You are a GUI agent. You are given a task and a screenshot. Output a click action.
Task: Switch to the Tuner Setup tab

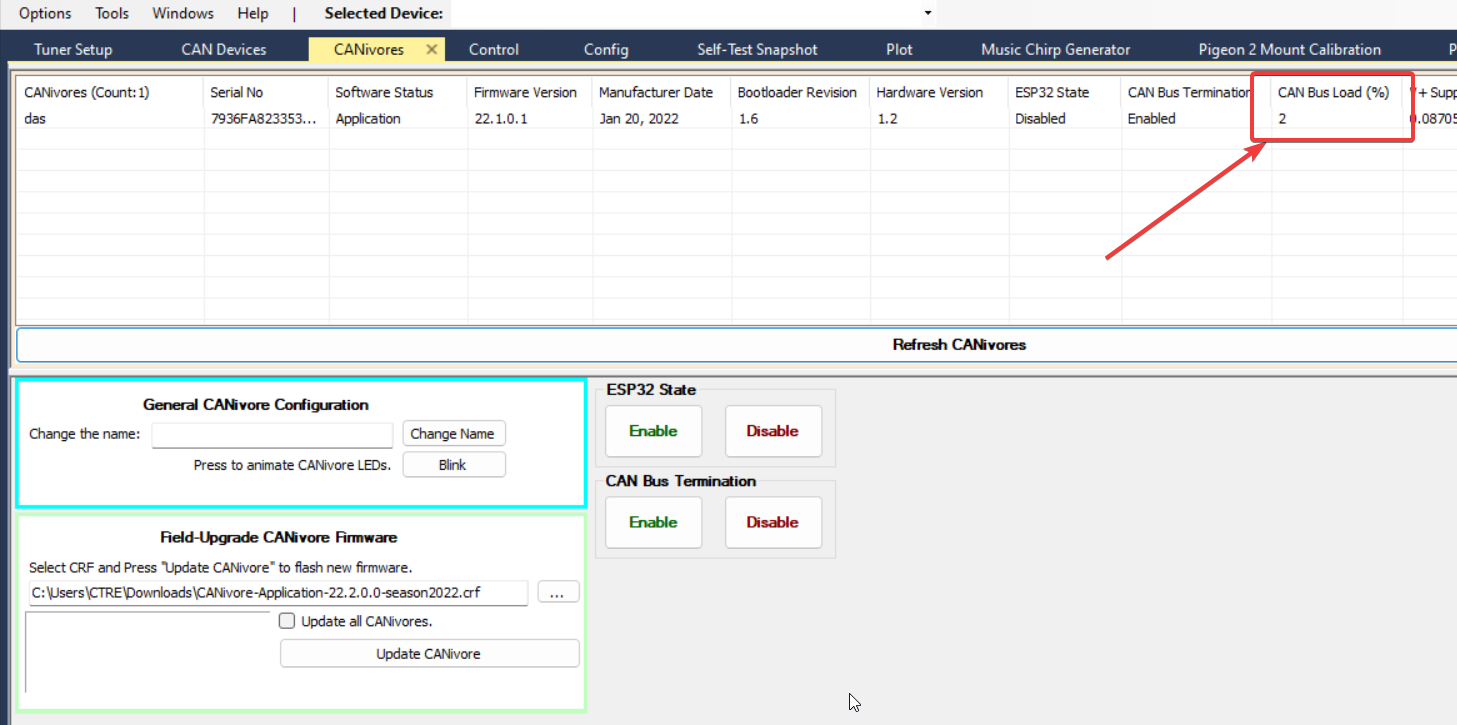point(73,49)
